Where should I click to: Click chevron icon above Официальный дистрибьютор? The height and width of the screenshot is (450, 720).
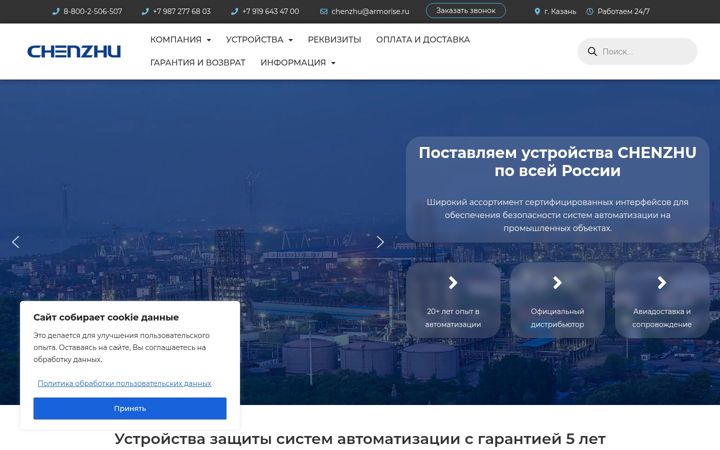point(557,282)
